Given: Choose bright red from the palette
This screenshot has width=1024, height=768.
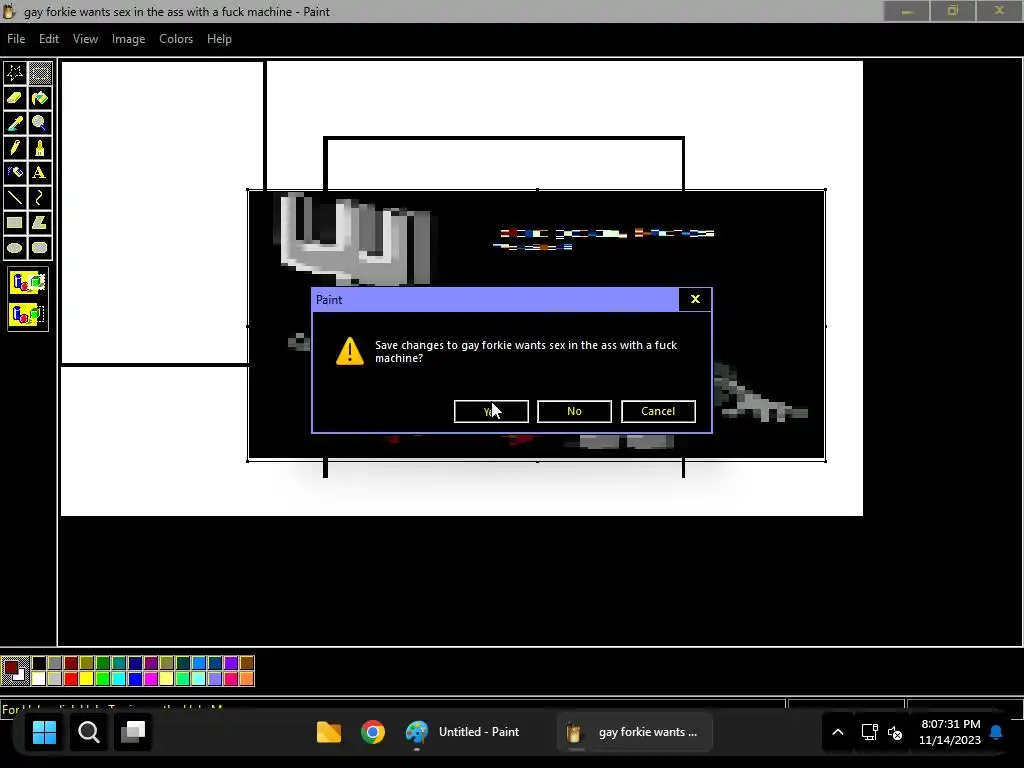Looking at the screenshot, I should pyautogui.click(x=71, y=679).
